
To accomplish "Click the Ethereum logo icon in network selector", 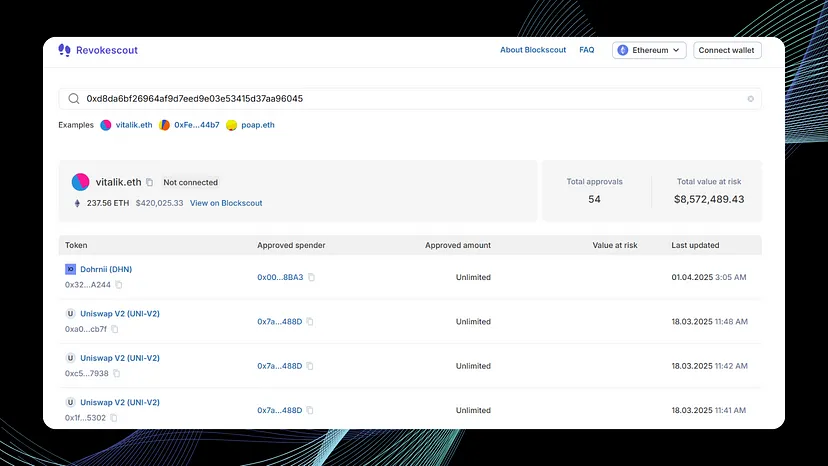I will 623,50.
